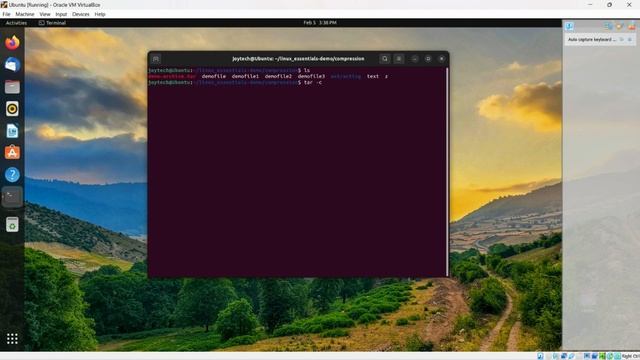Click demofile2 in the ls output
This screenshot has height=360, width=640.
click(278, 76)
